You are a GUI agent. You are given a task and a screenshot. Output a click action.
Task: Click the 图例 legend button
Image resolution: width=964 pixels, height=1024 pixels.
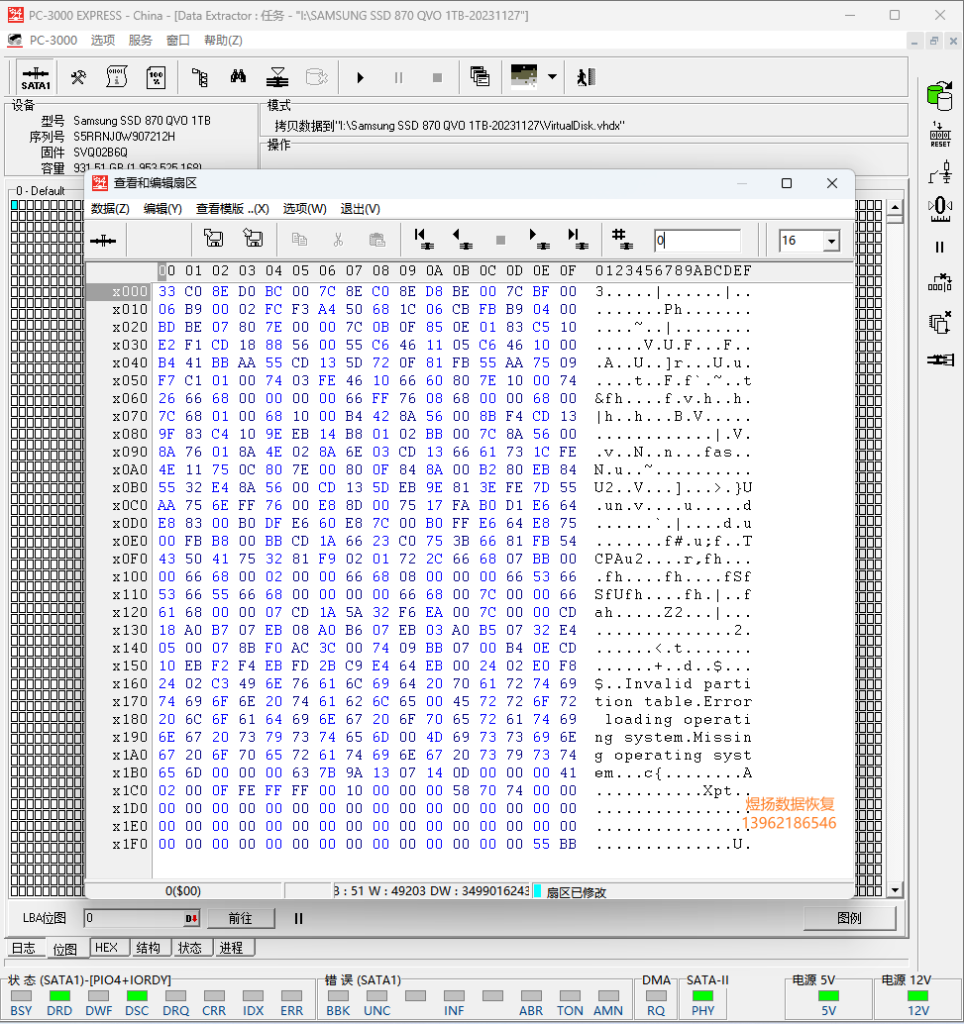[849, 918]
